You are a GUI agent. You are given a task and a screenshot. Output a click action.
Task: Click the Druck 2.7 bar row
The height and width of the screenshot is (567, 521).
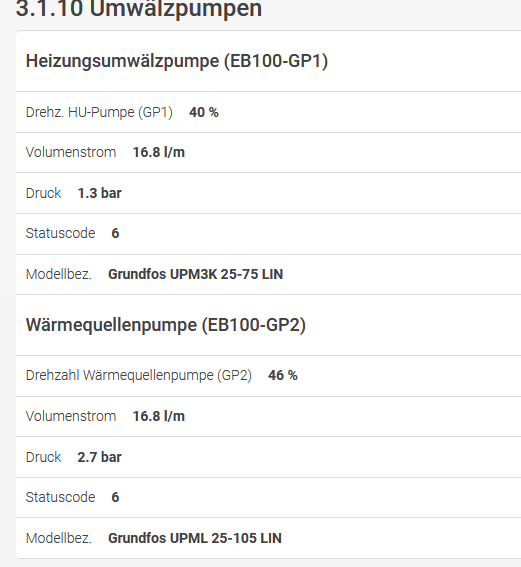268,457
